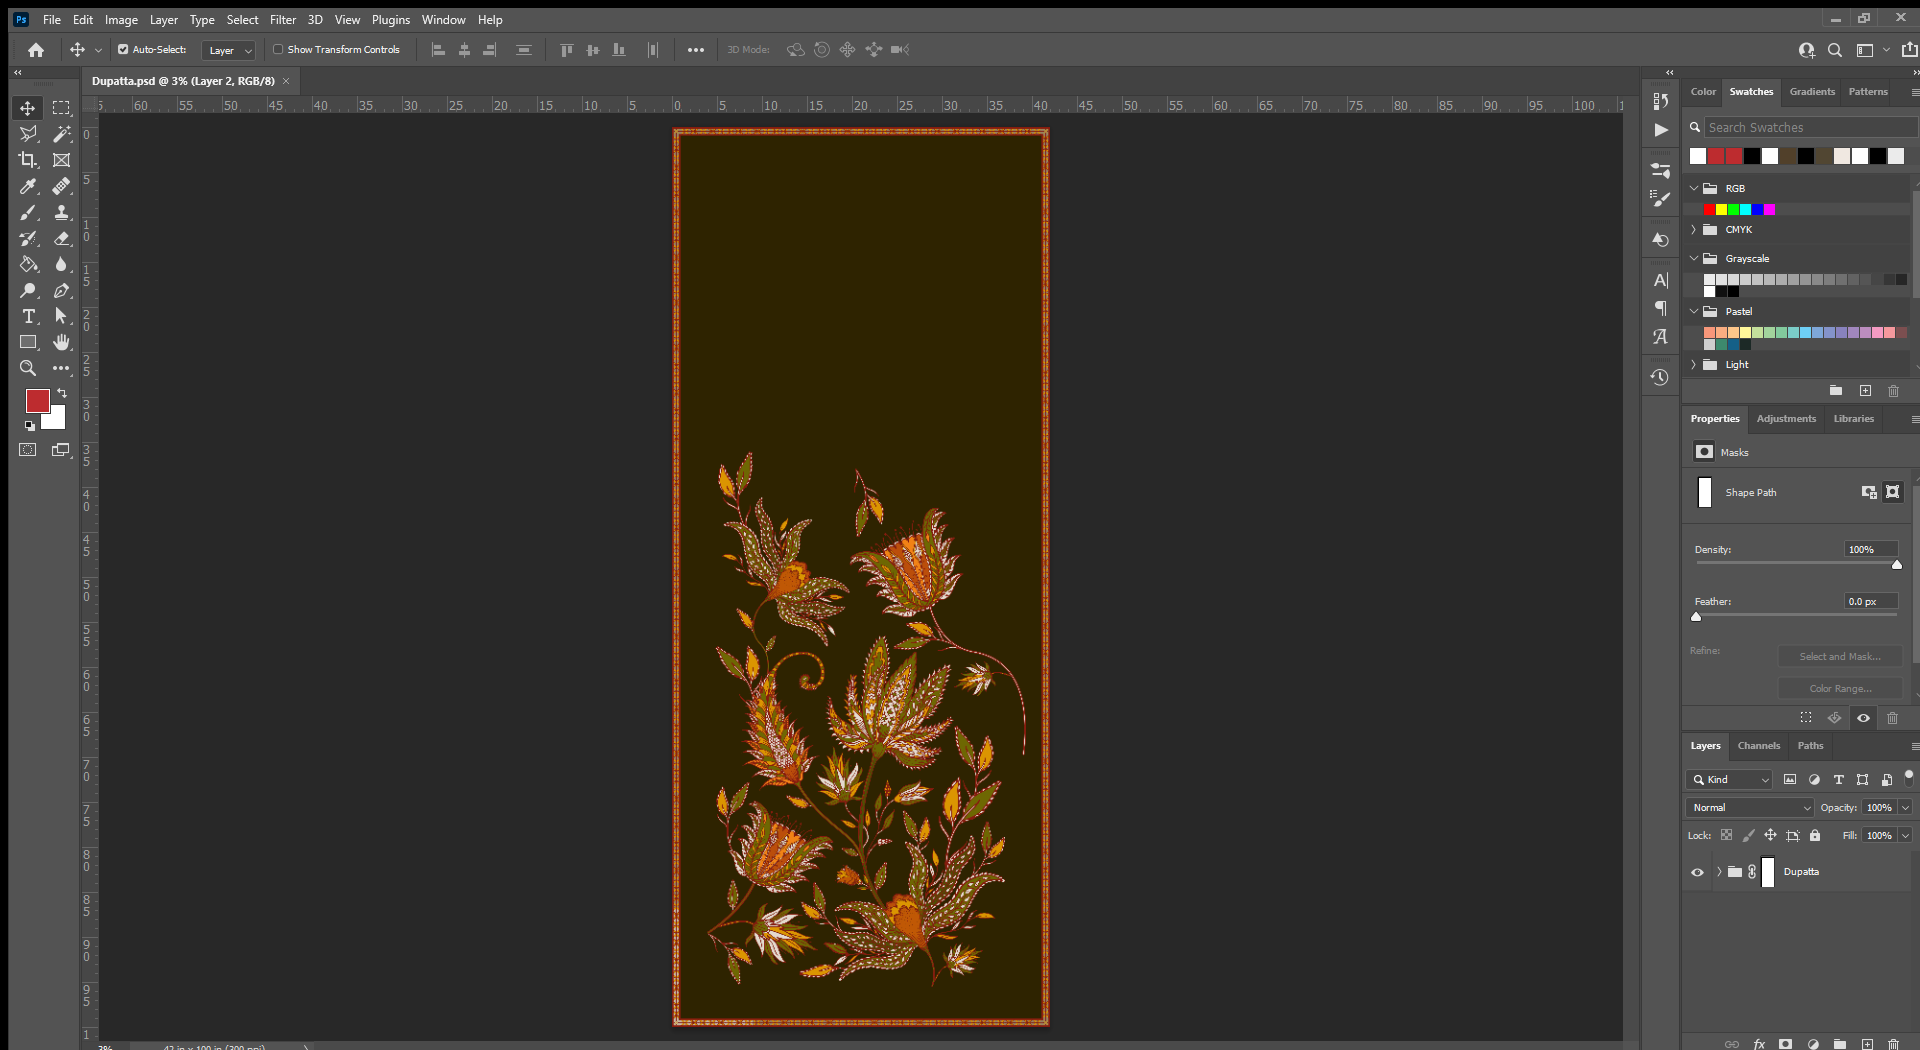Choose the Hand tool
The width and height of the screenshot is (1920, 1050).
tap(61, 342)
